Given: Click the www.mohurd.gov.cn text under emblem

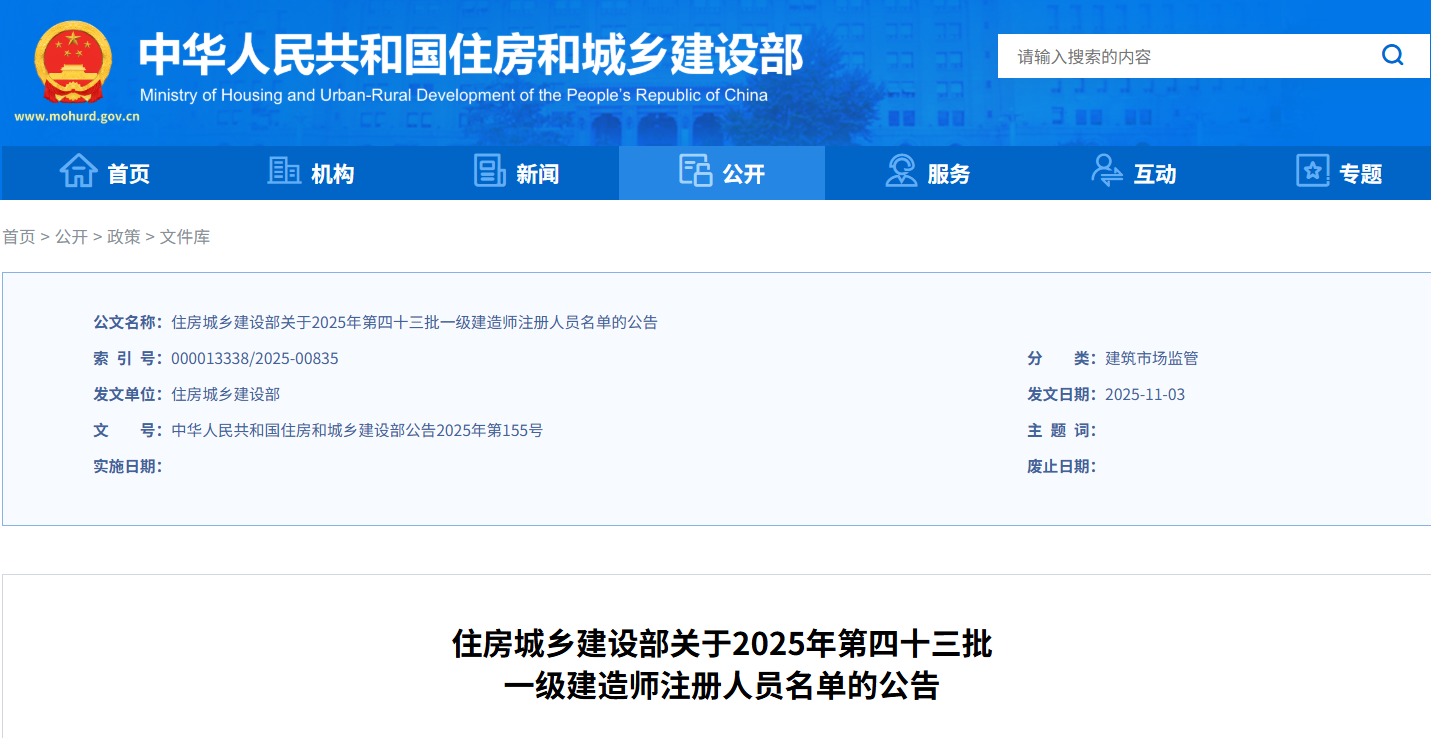Looking at the screenshot, I should (77, 116).
